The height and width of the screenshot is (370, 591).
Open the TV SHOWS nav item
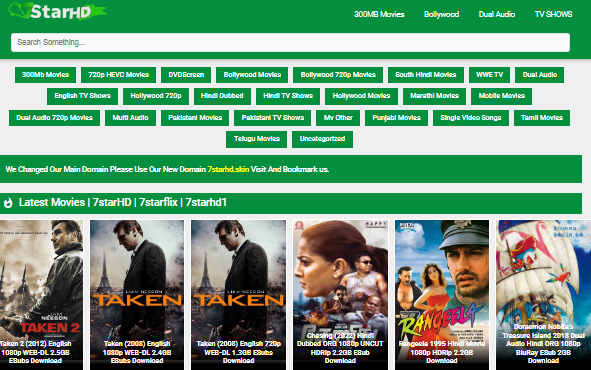tap(553, 14)
